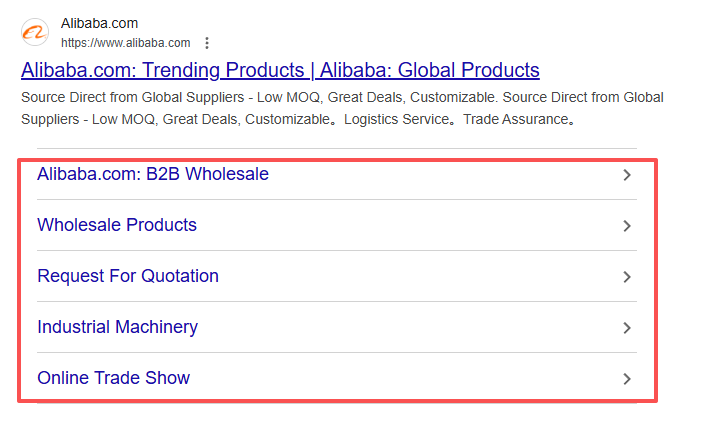Open the Request For Quotation sitelink
The image size is (714, 423).
point(128,276)
